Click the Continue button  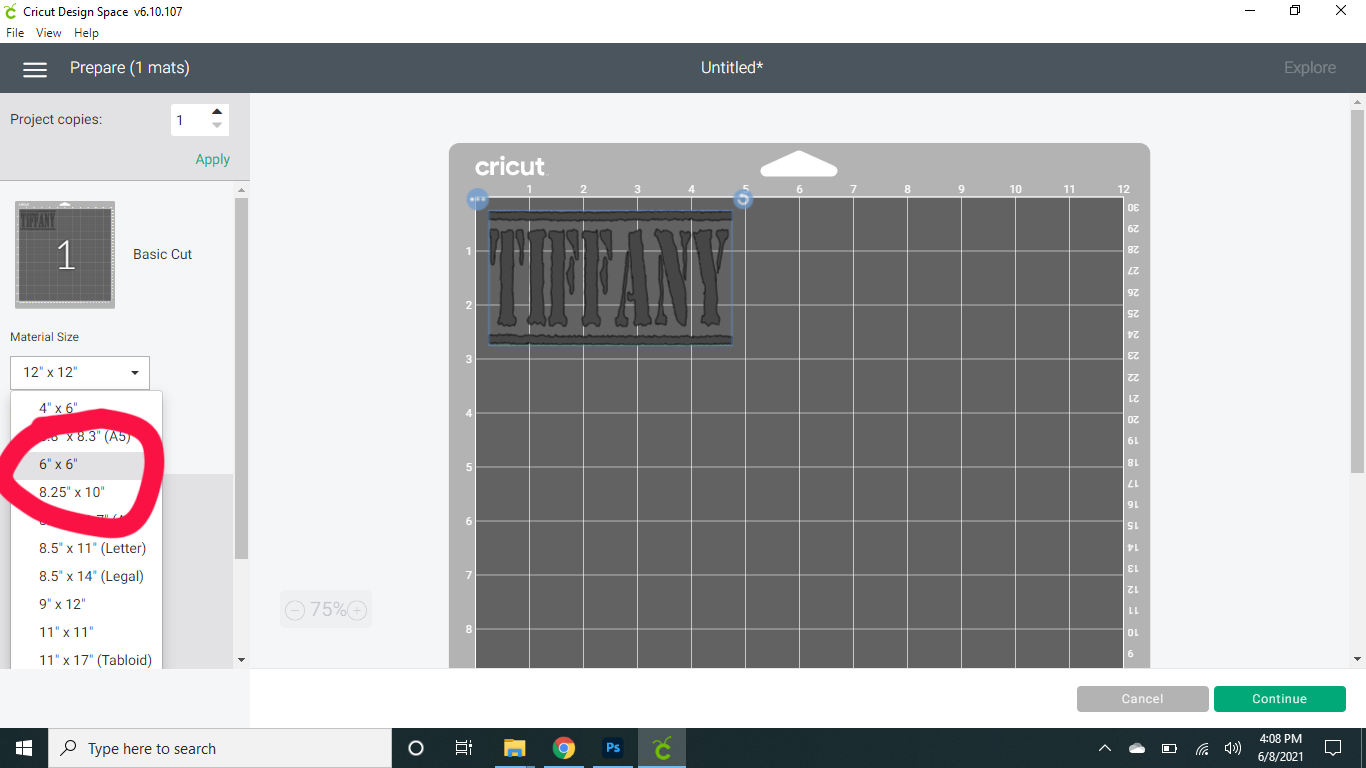click(1279, 699)
